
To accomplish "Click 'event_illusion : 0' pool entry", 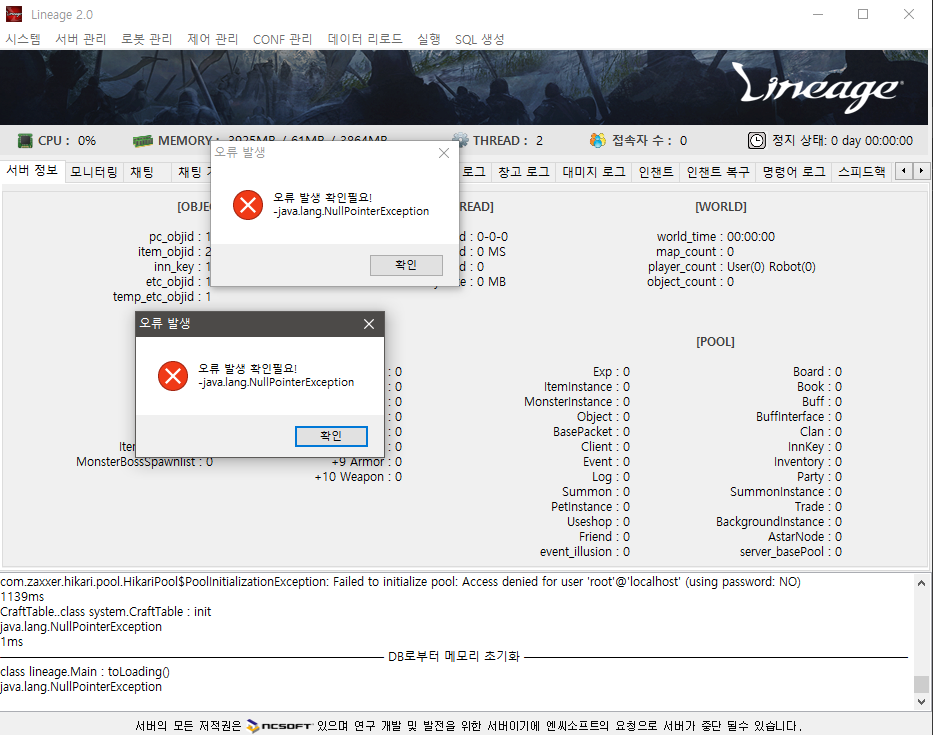I will tap(585, 552).
